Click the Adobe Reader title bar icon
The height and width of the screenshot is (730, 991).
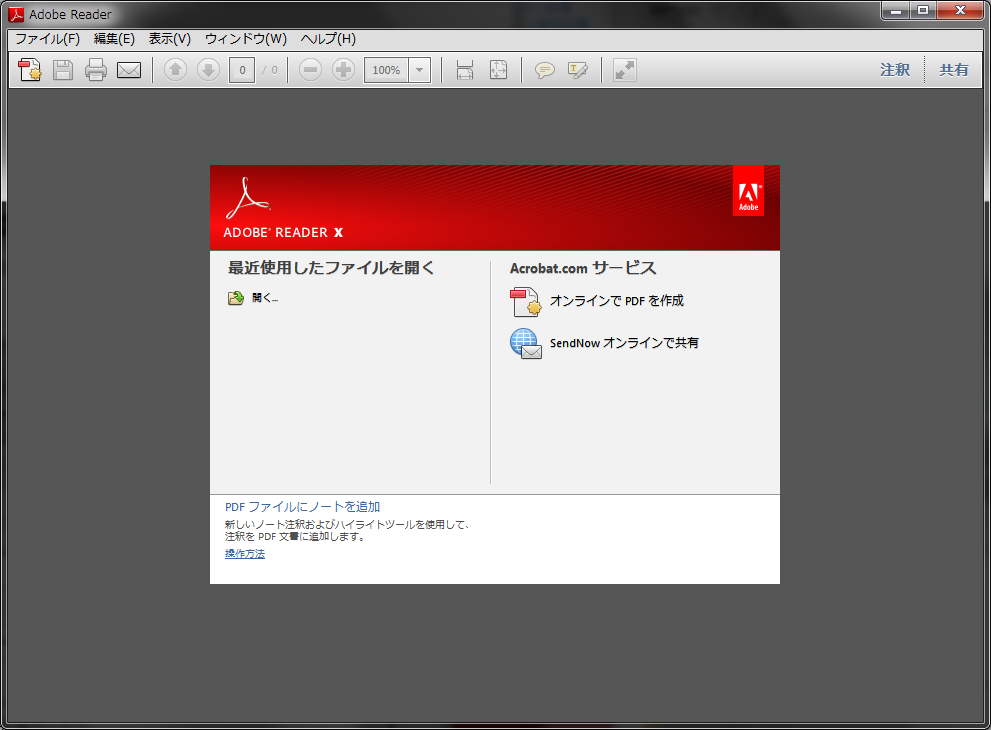point(16,14)
